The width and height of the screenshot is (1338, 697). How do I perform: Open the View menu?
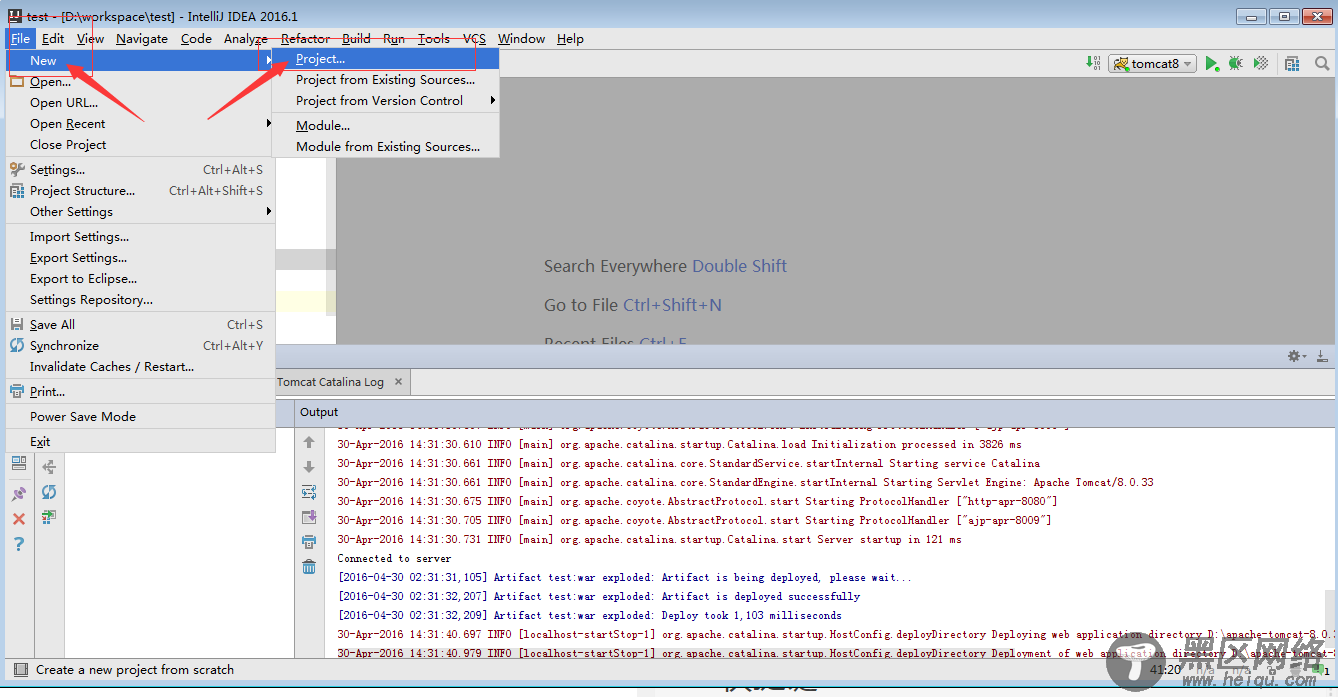[90, 39]
